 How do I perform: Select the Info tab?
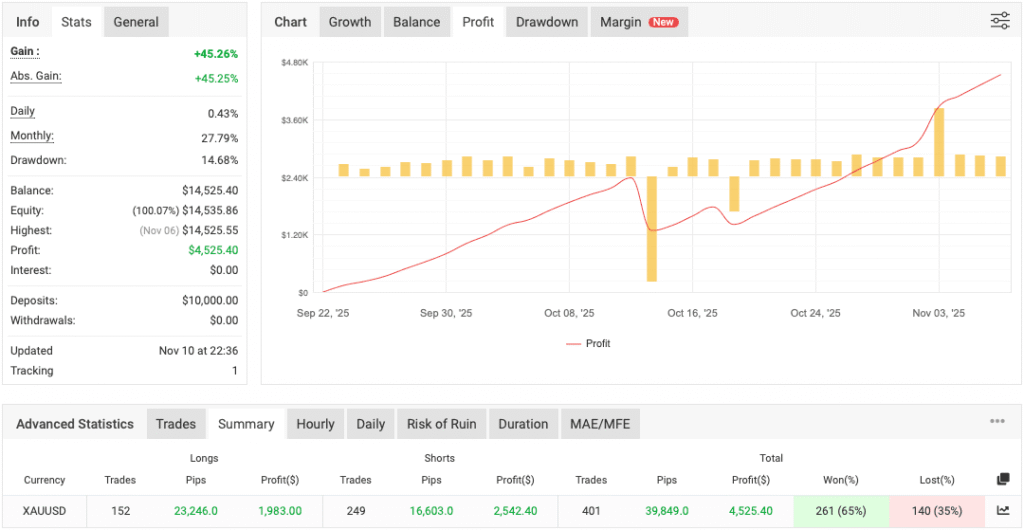28,22
